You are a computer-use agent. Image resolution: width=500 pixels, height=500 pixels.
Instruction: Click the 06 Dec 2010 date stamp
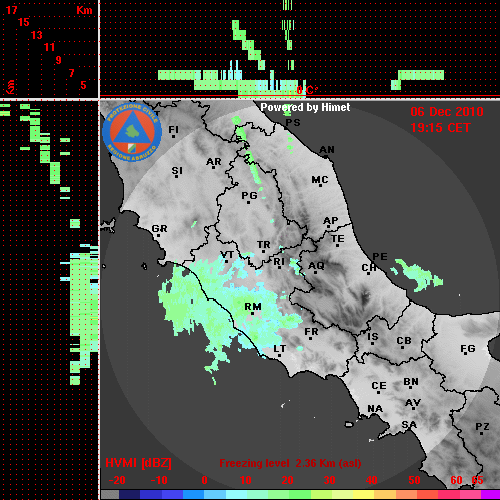pyautogui.click(x=447, y=112)
